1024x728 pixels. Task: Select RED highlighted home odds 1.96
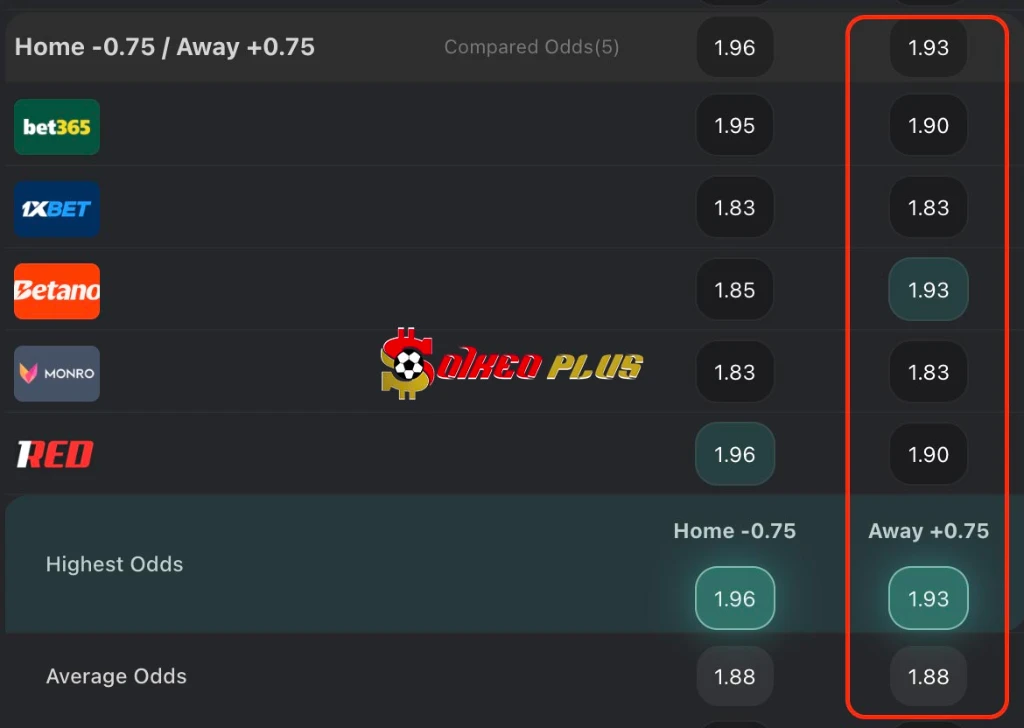[x=735, y=454]
